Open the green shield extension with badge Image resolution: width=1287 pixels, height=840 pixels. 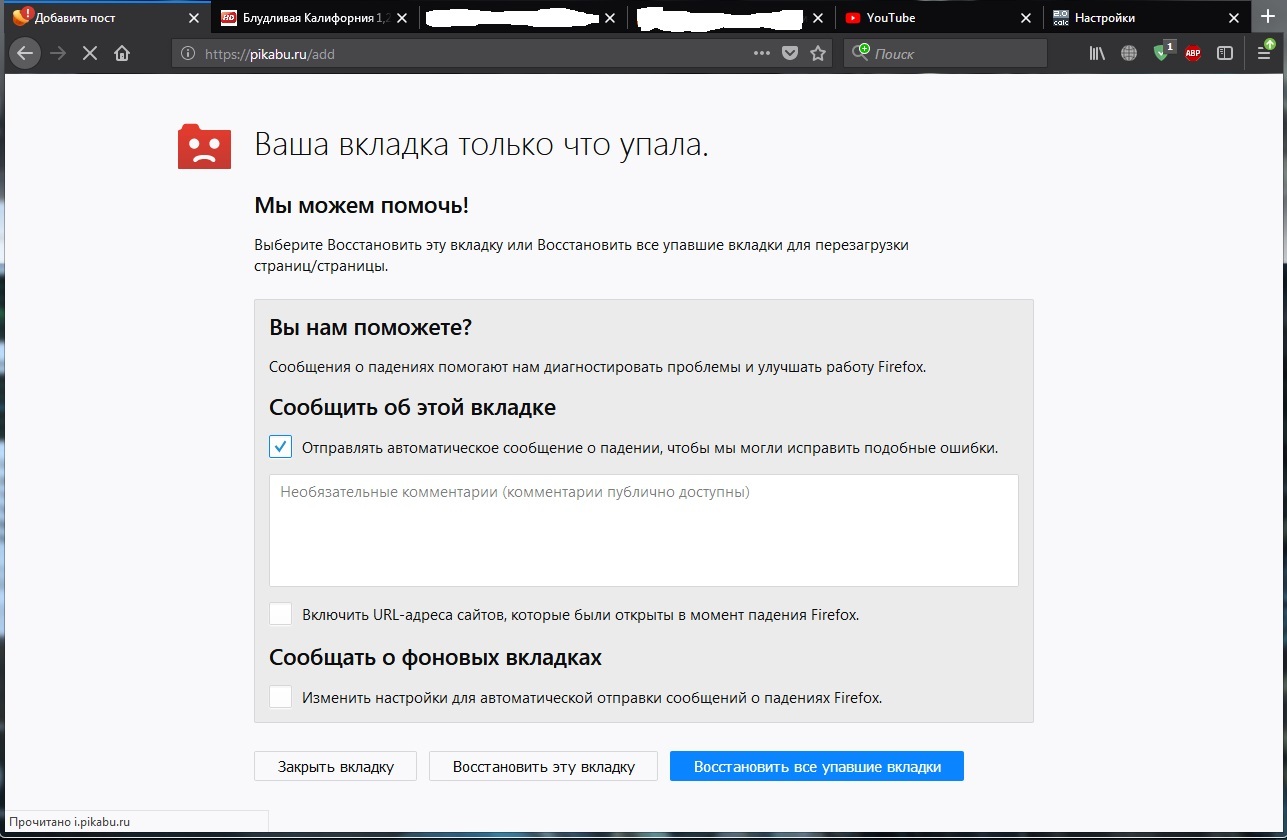point(1162,52)
